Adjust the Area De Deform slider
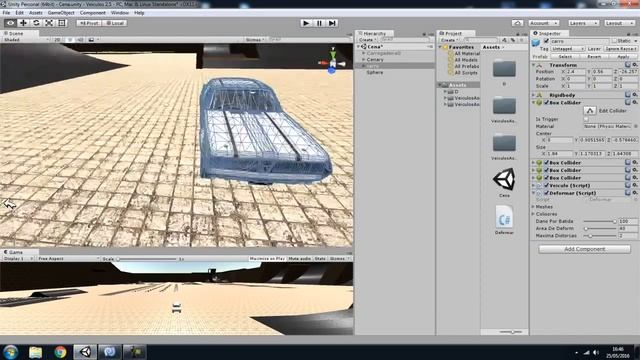Image resolution: width=640 pixels, height=360 pixels. tap(600, 229)
